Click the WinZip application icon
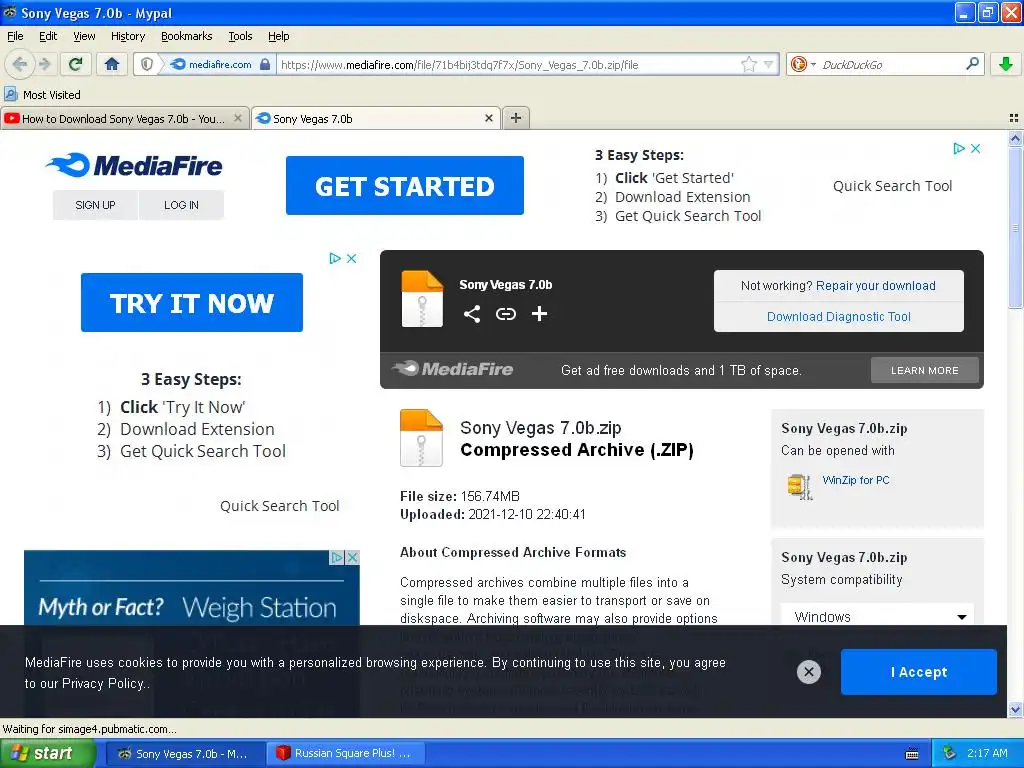 (x=800, y=486)
